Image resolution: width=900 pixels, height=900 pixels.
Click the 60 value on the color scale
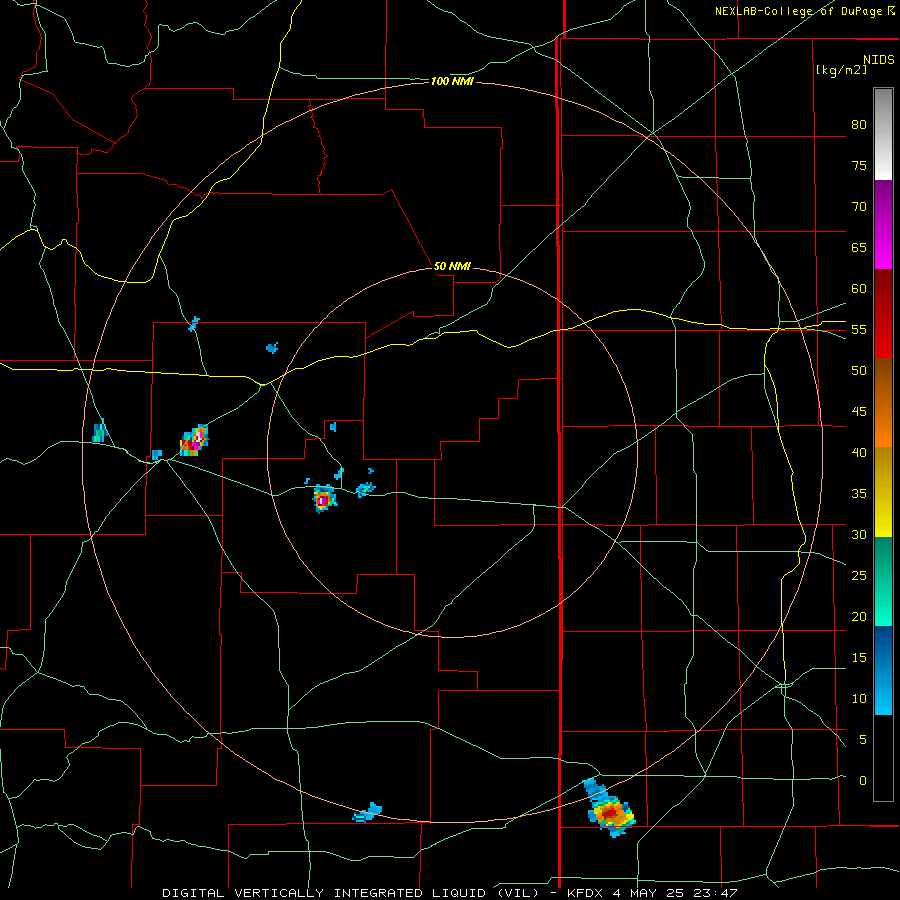pos(859,289)
